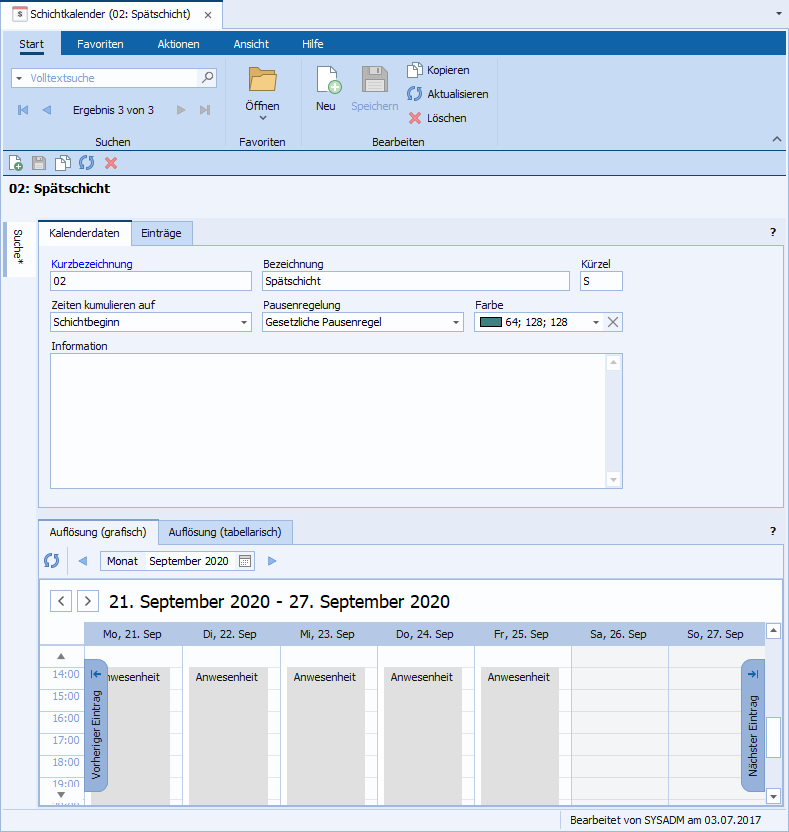Go to previous search result
This screenshot has width=789, height=832.
46,110
